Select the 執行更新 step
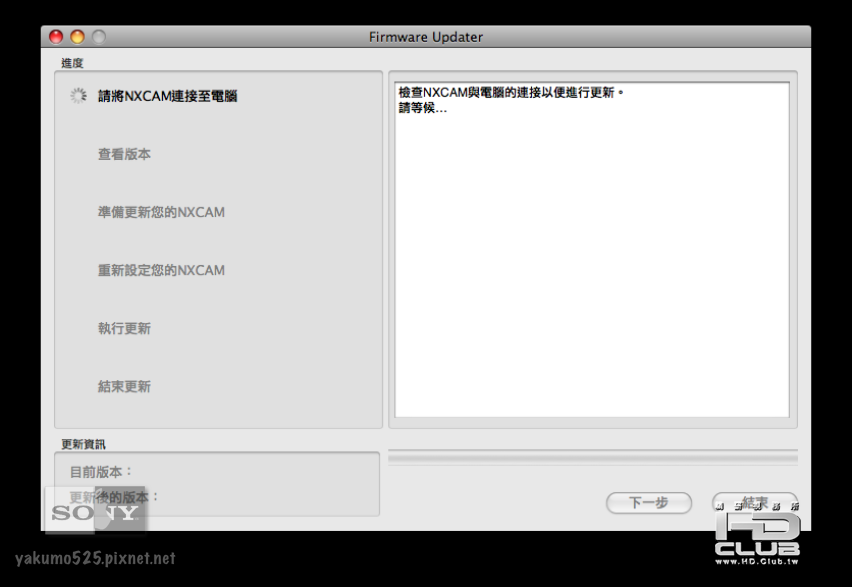The height and width of the screenshot is (587, 852). click(124, 329)
